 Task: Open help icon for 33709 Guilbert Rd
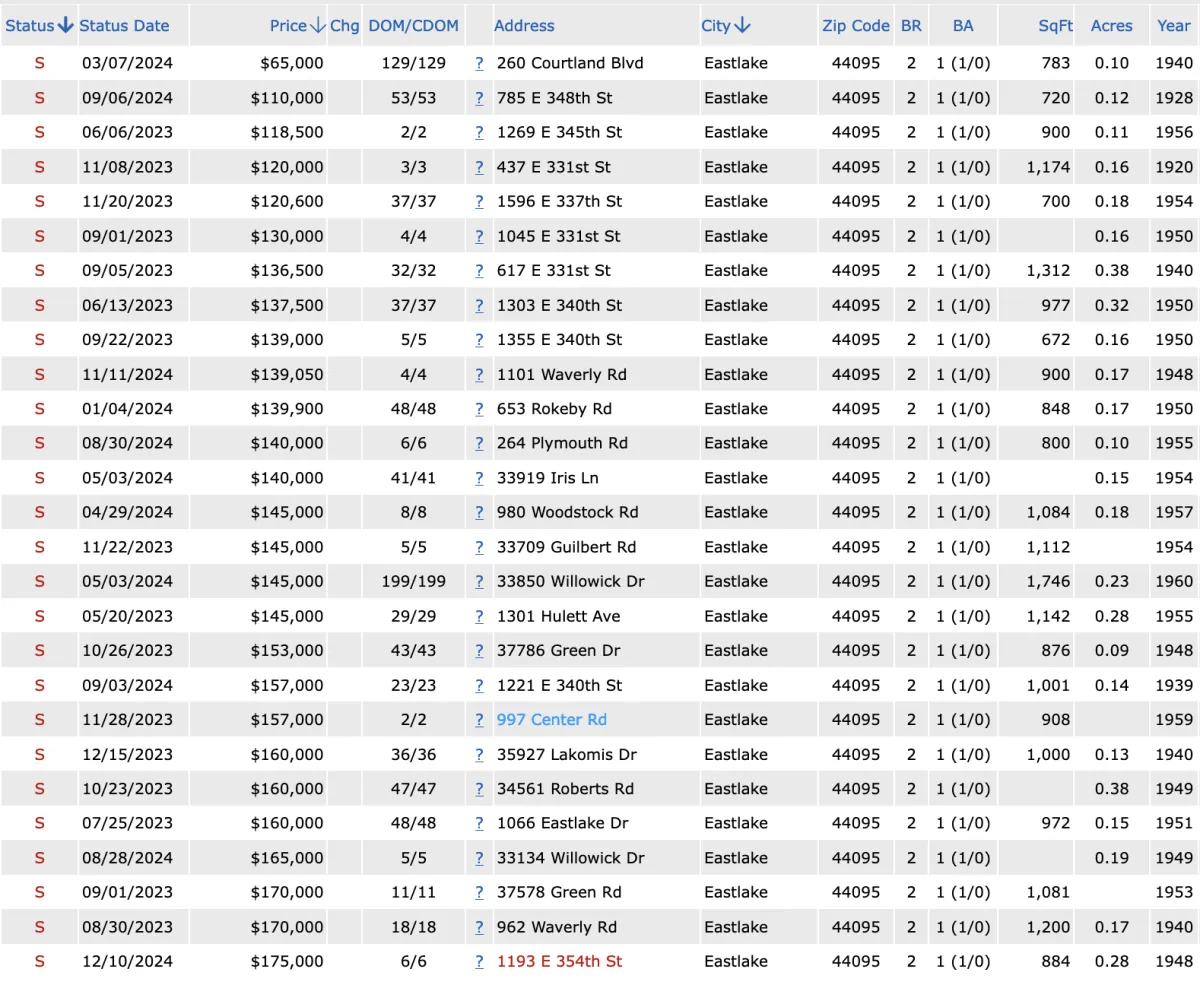(x=479, y=547)
